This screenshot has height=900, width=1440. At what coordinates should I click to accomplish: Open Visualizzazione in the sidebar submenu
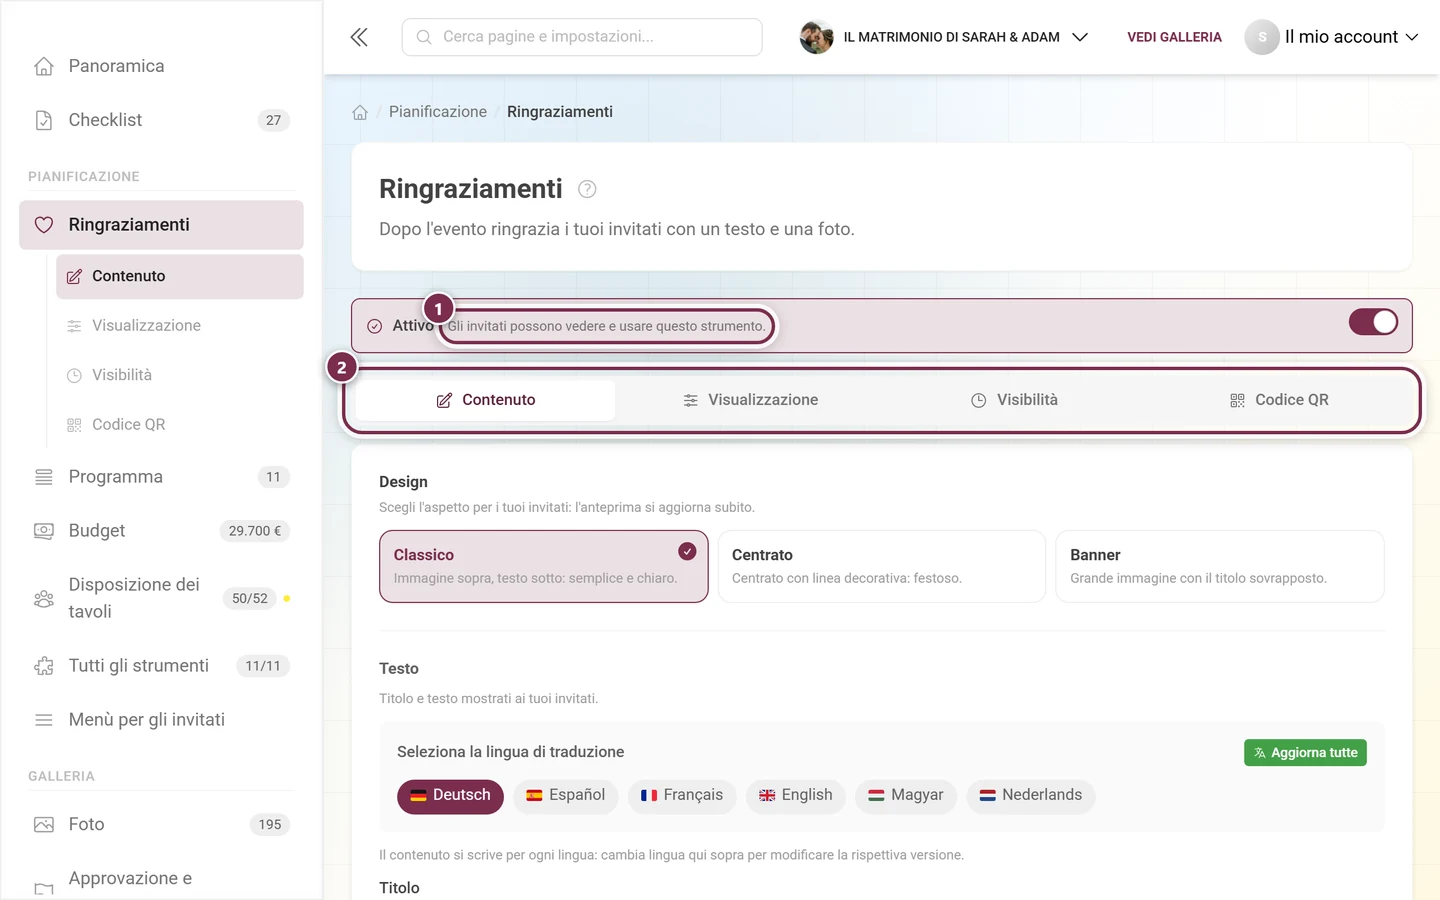180,326
